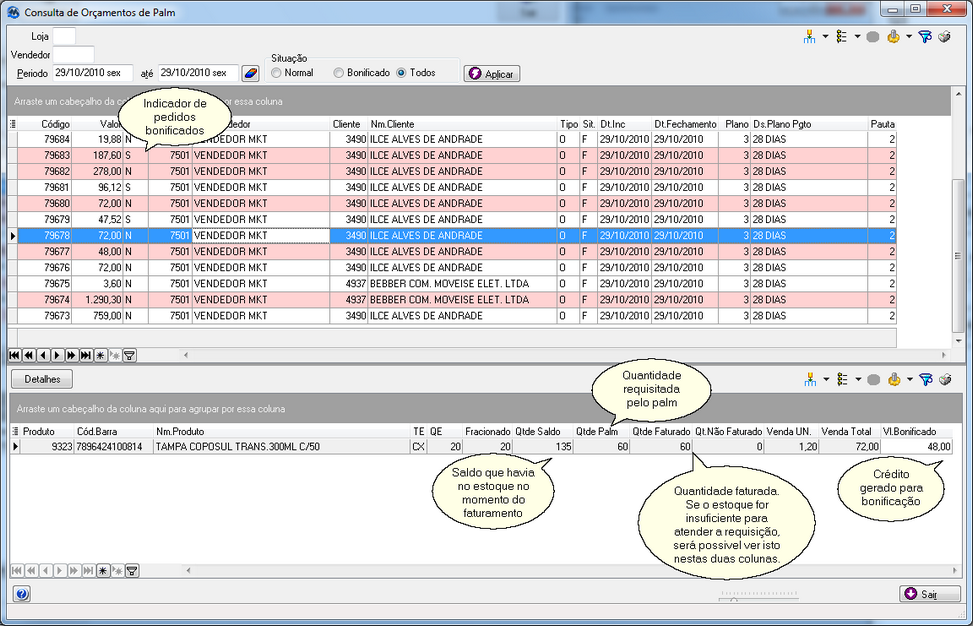Expand the top toolbar list icon dropdown arrow
Viewport: 973px width, 626px height.
(x=857, y=37)
